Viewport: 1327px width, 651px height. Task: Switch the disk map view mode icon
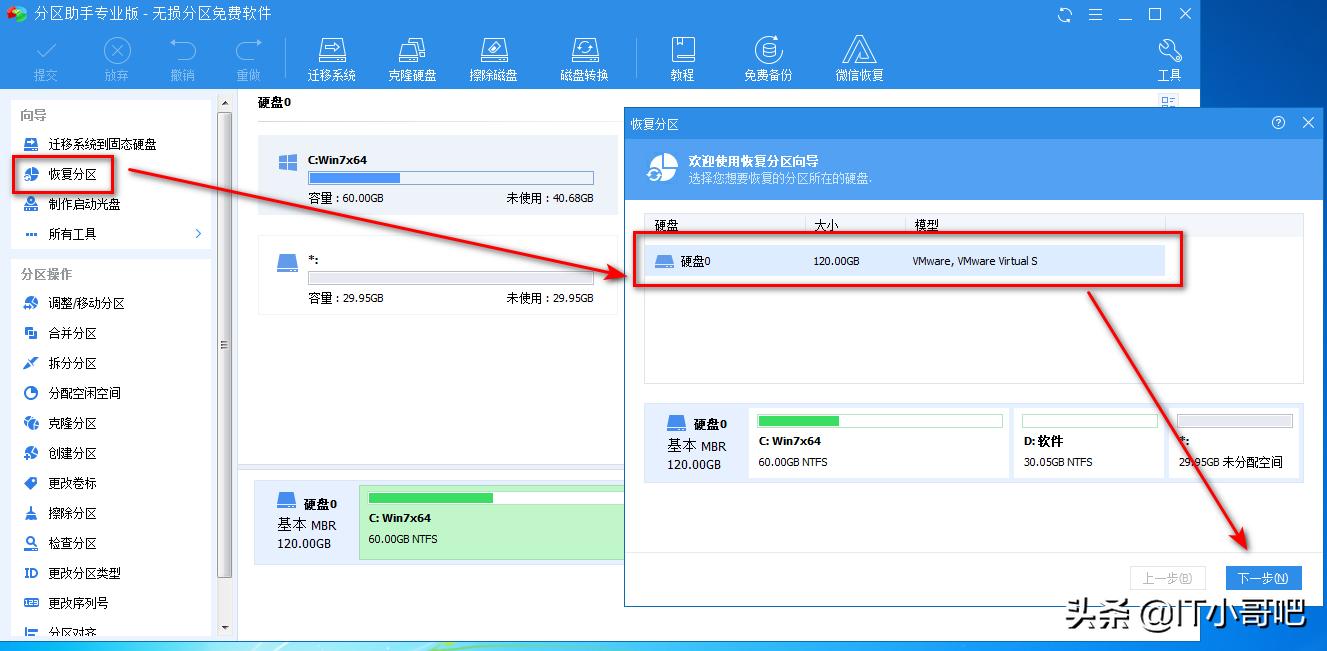click(x=1168, y=101)
